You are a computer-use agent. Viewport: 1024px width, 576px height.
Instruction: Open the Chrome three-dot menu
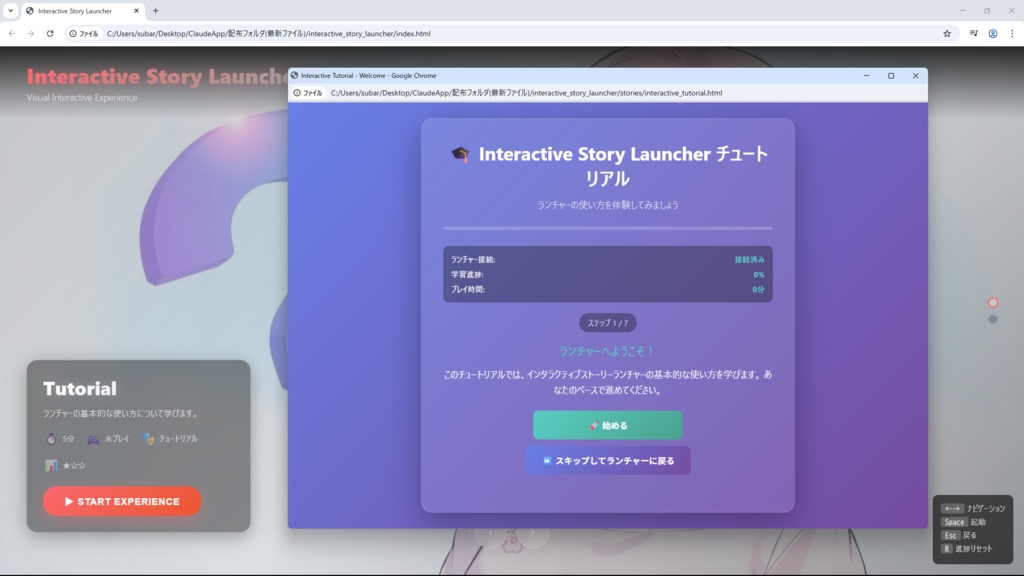[x=1011, y=33]
